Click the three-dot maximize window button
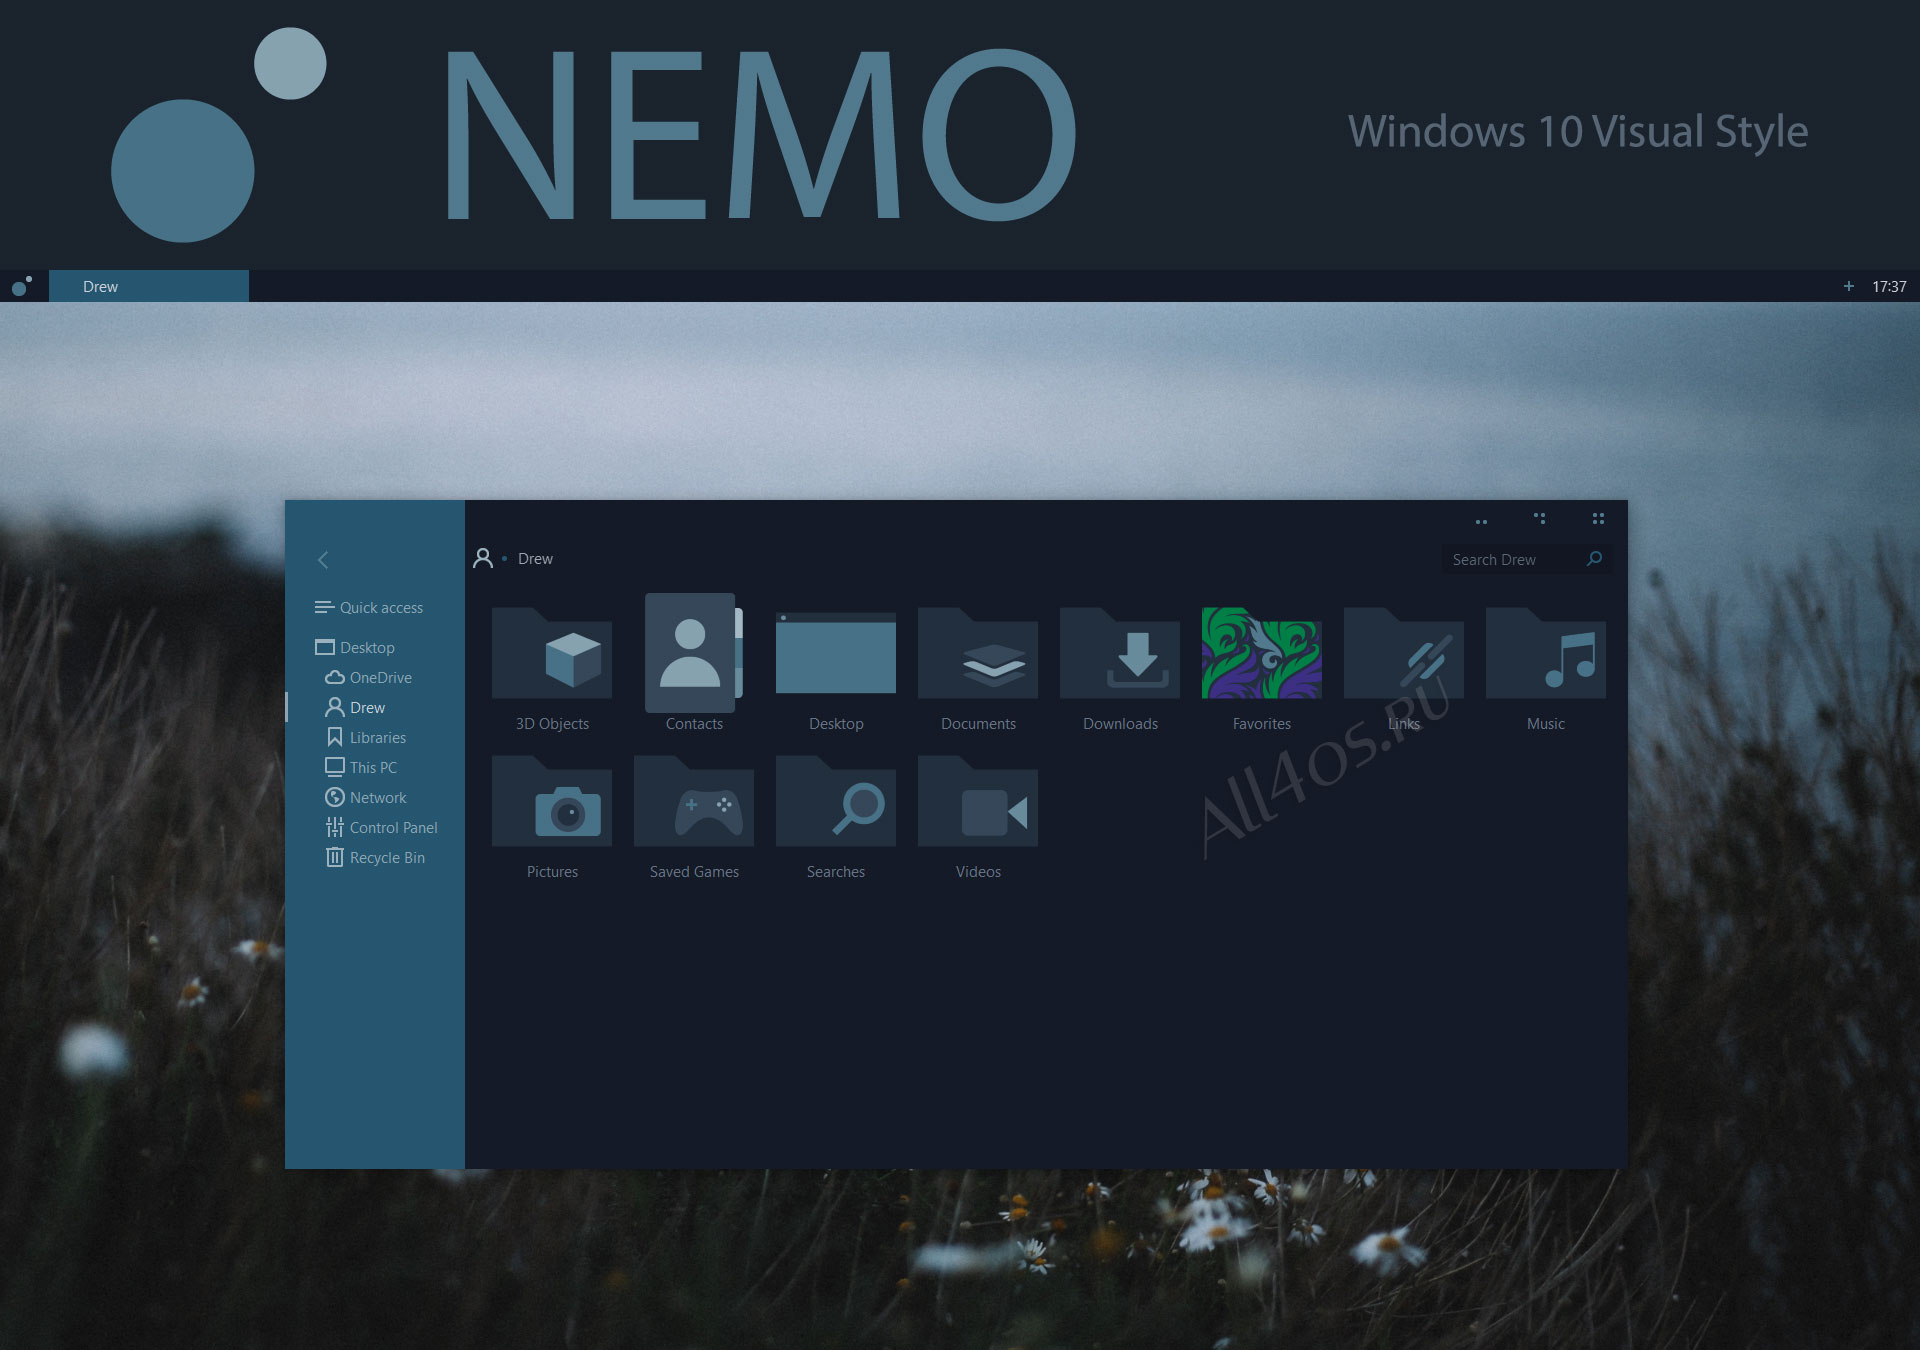Screen dimensions: 1920x1350 tap(1540, 518)
